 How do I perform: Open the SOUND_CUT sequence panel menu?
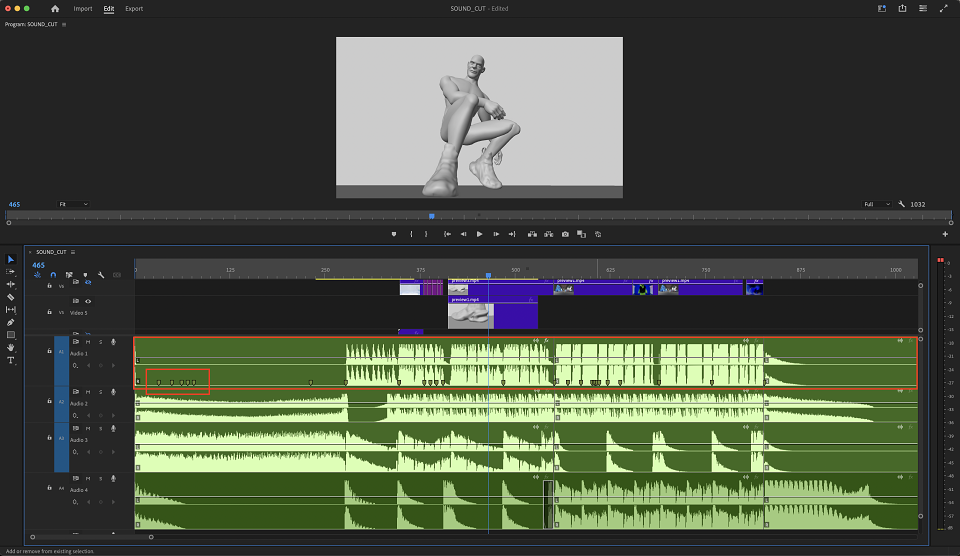pyautogui.click(x=73, y=252)
